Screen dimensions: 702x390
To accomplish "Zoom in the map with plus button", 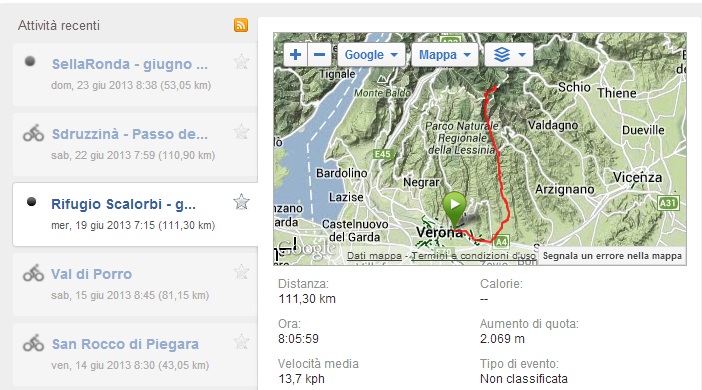I will (x=295, y=55).
